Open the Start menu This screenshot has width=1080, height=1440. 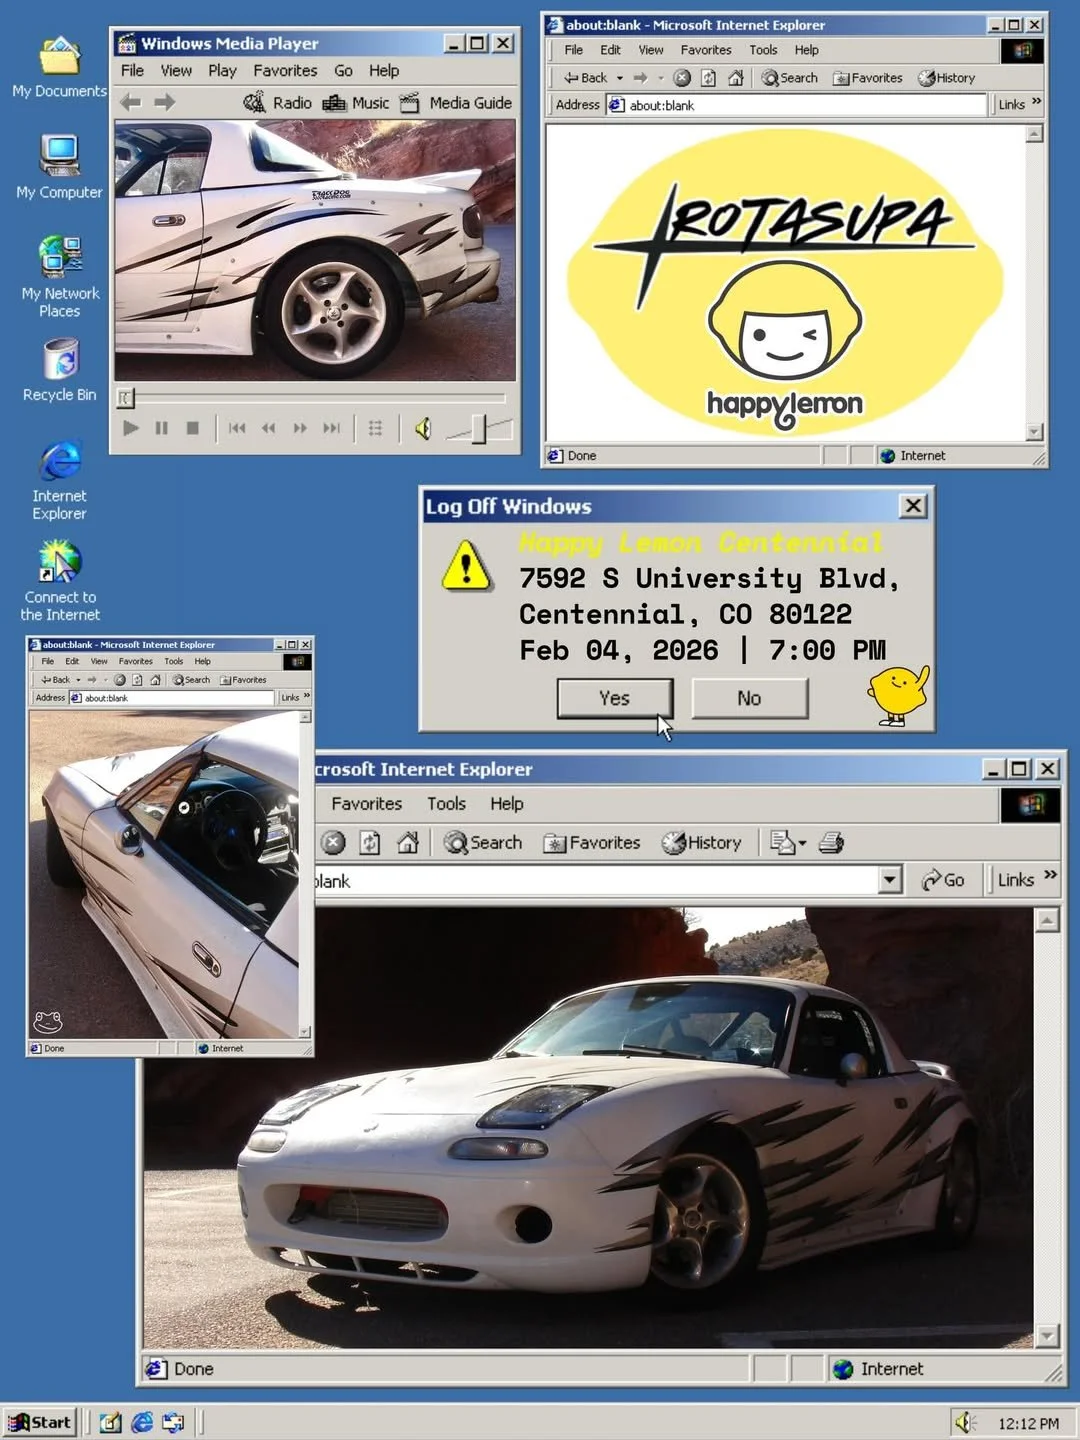(x=40, y=1422)
